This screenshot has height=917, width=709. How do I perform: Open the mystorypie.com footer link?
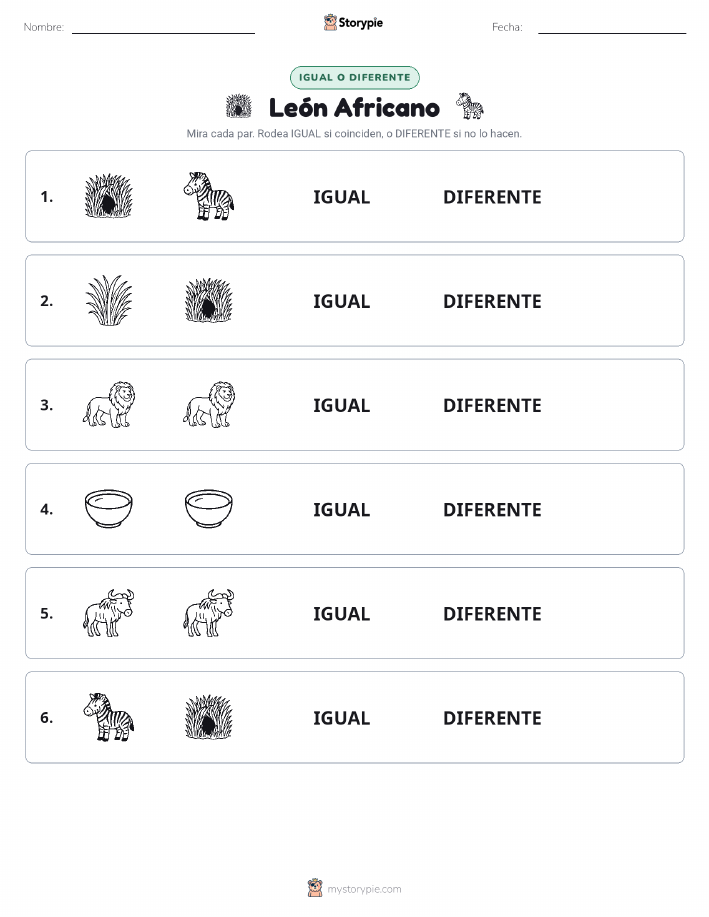[x=364, y=889]
